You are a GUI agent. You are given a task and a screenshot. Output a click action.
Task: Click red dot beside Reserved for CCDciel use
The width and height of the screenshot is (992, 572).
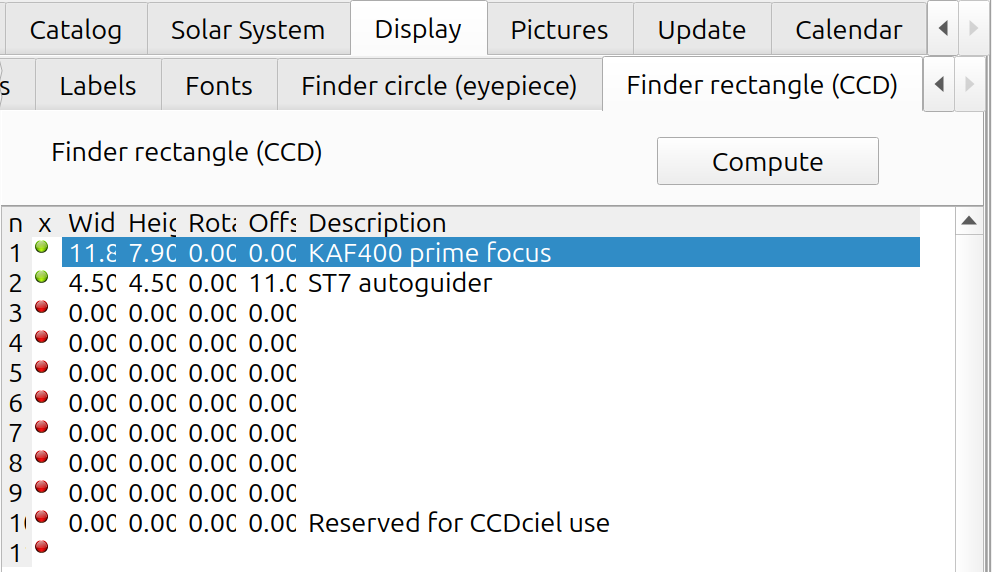click(42, 517)
